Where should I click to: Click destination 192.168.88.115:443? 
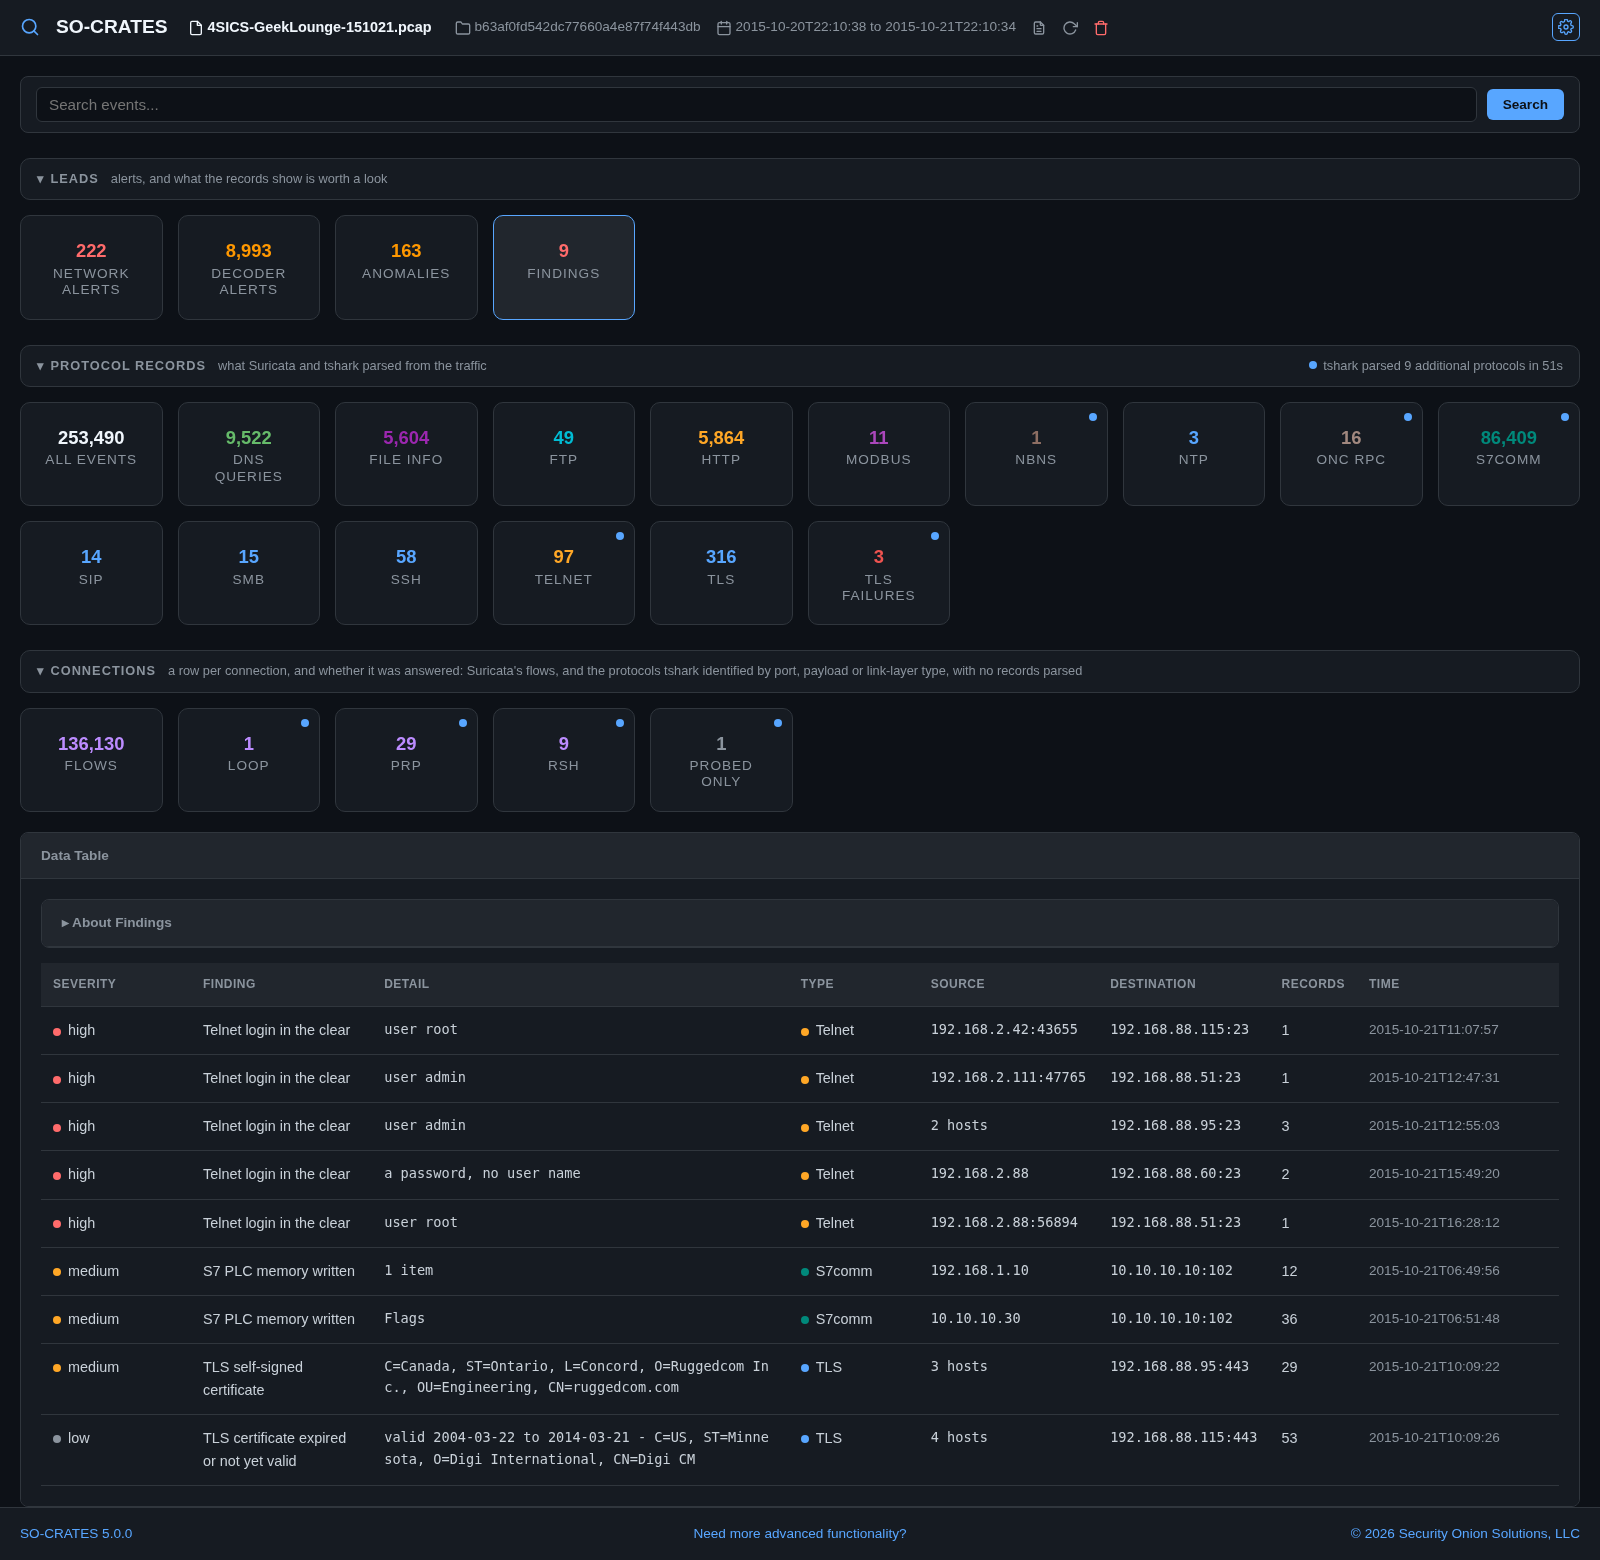pyautogui.click(x=1183, y=1437)
